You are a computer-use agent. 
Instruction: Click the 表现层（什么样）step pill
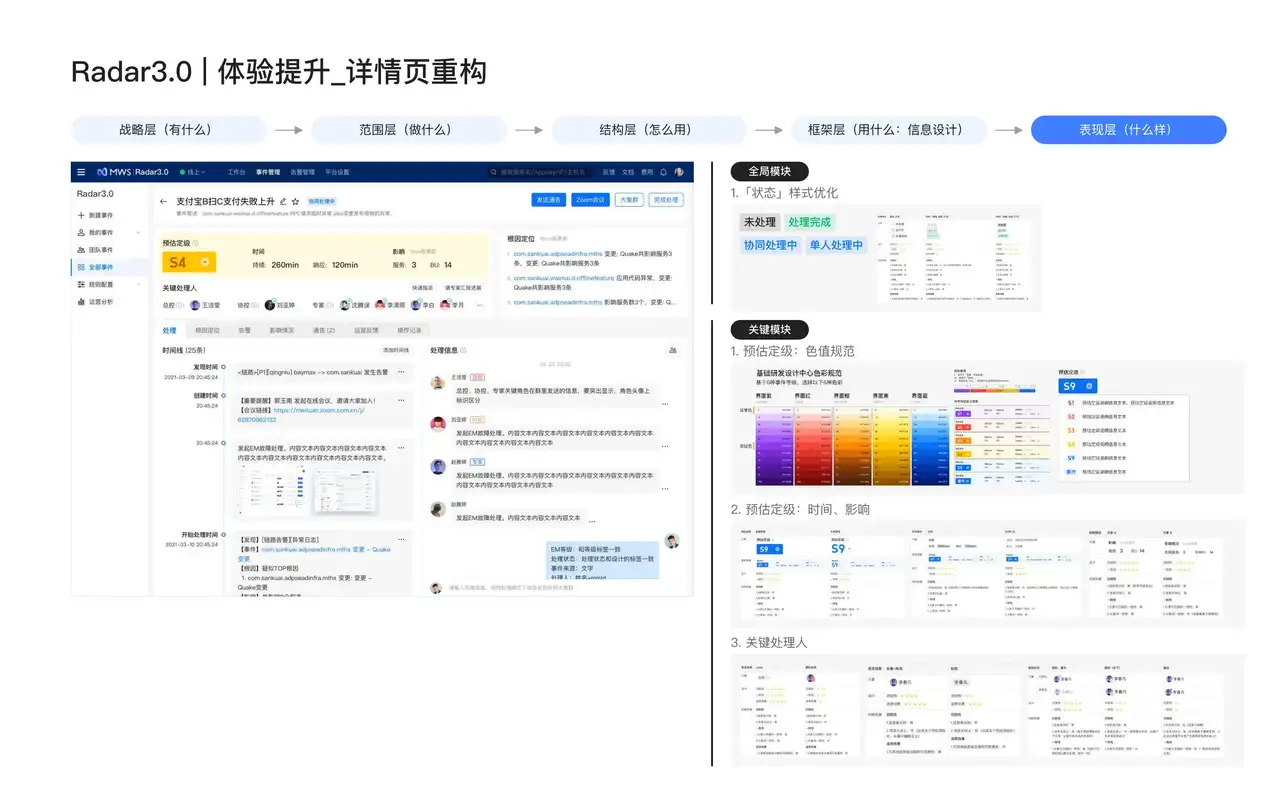click(x=1128, y=130)
